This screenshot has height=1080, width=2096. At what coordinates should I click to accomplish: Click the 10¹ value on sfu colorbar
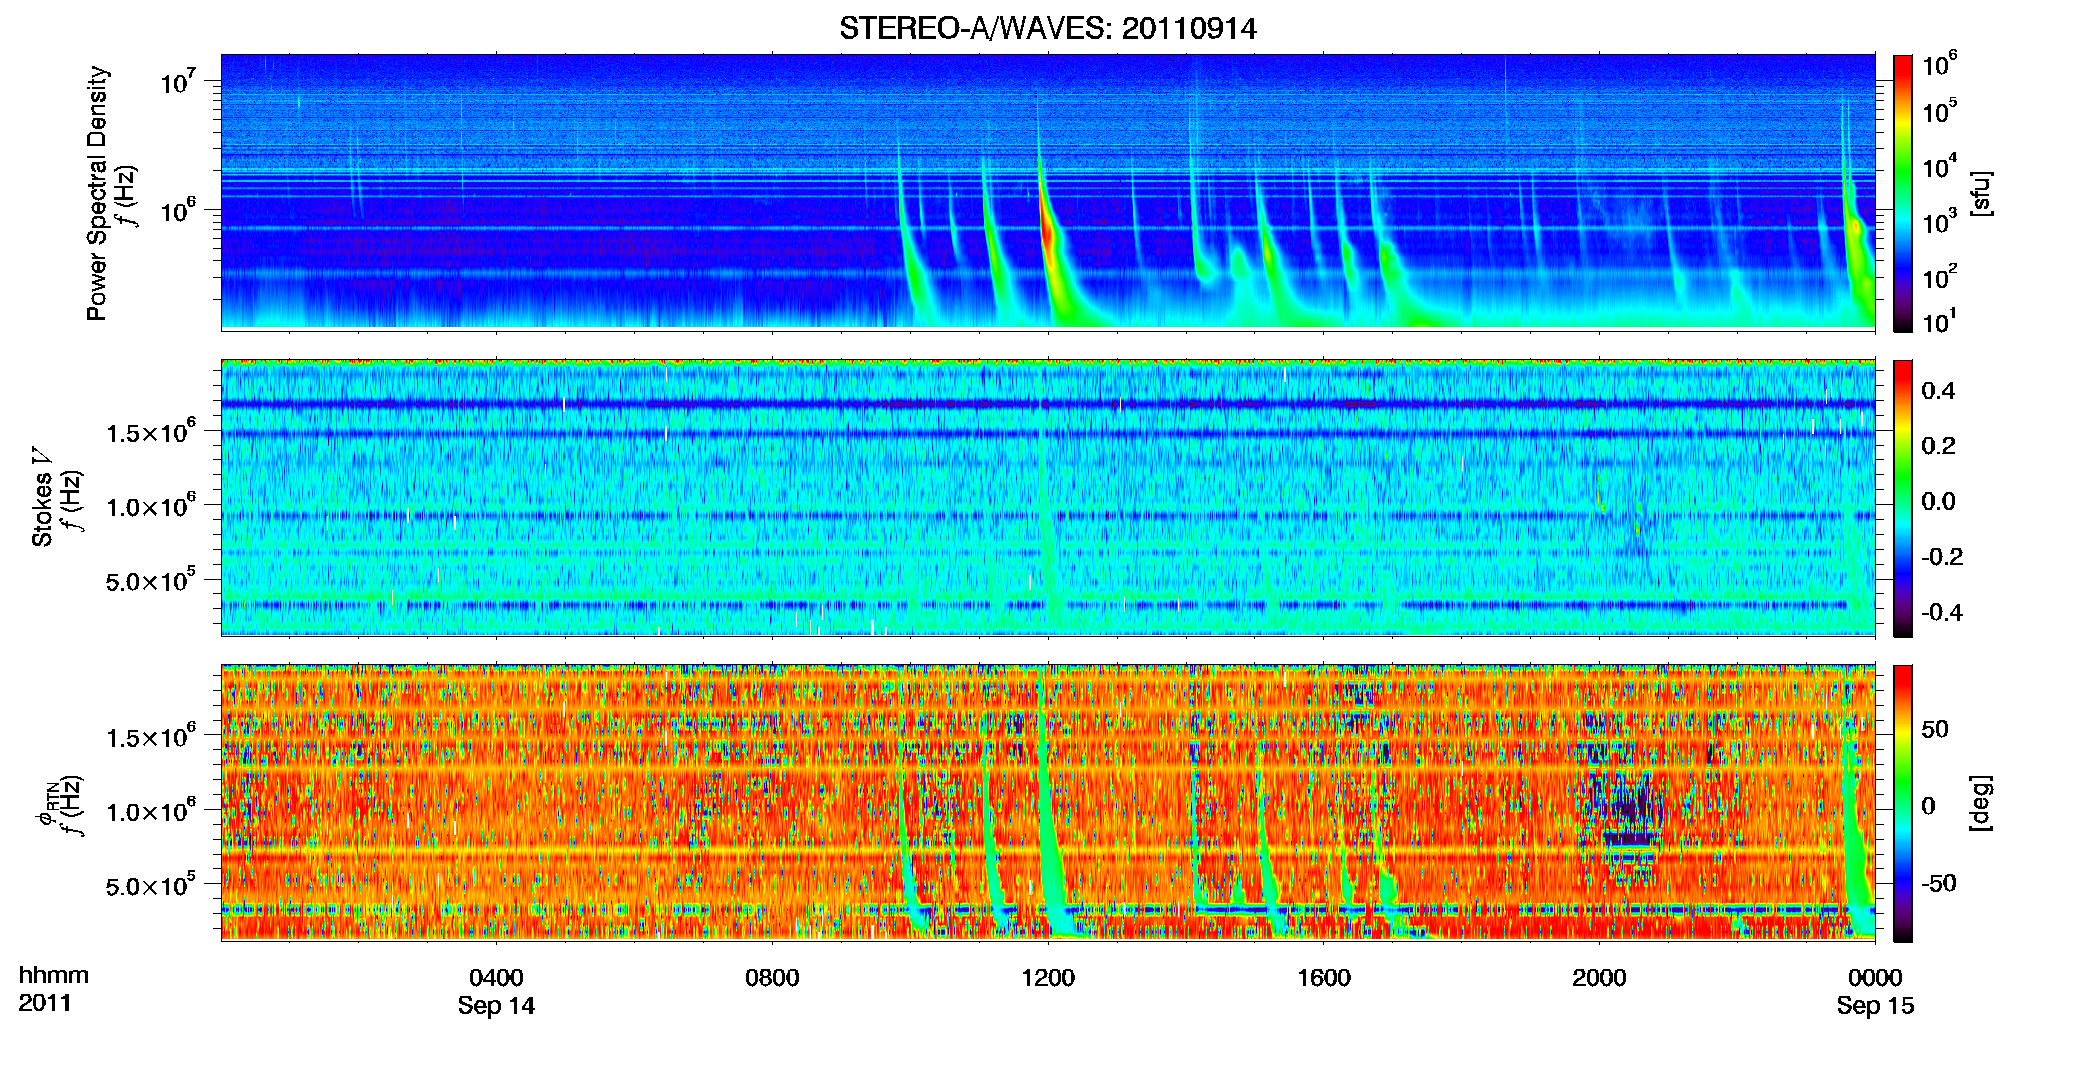(x=1940, y=322)
